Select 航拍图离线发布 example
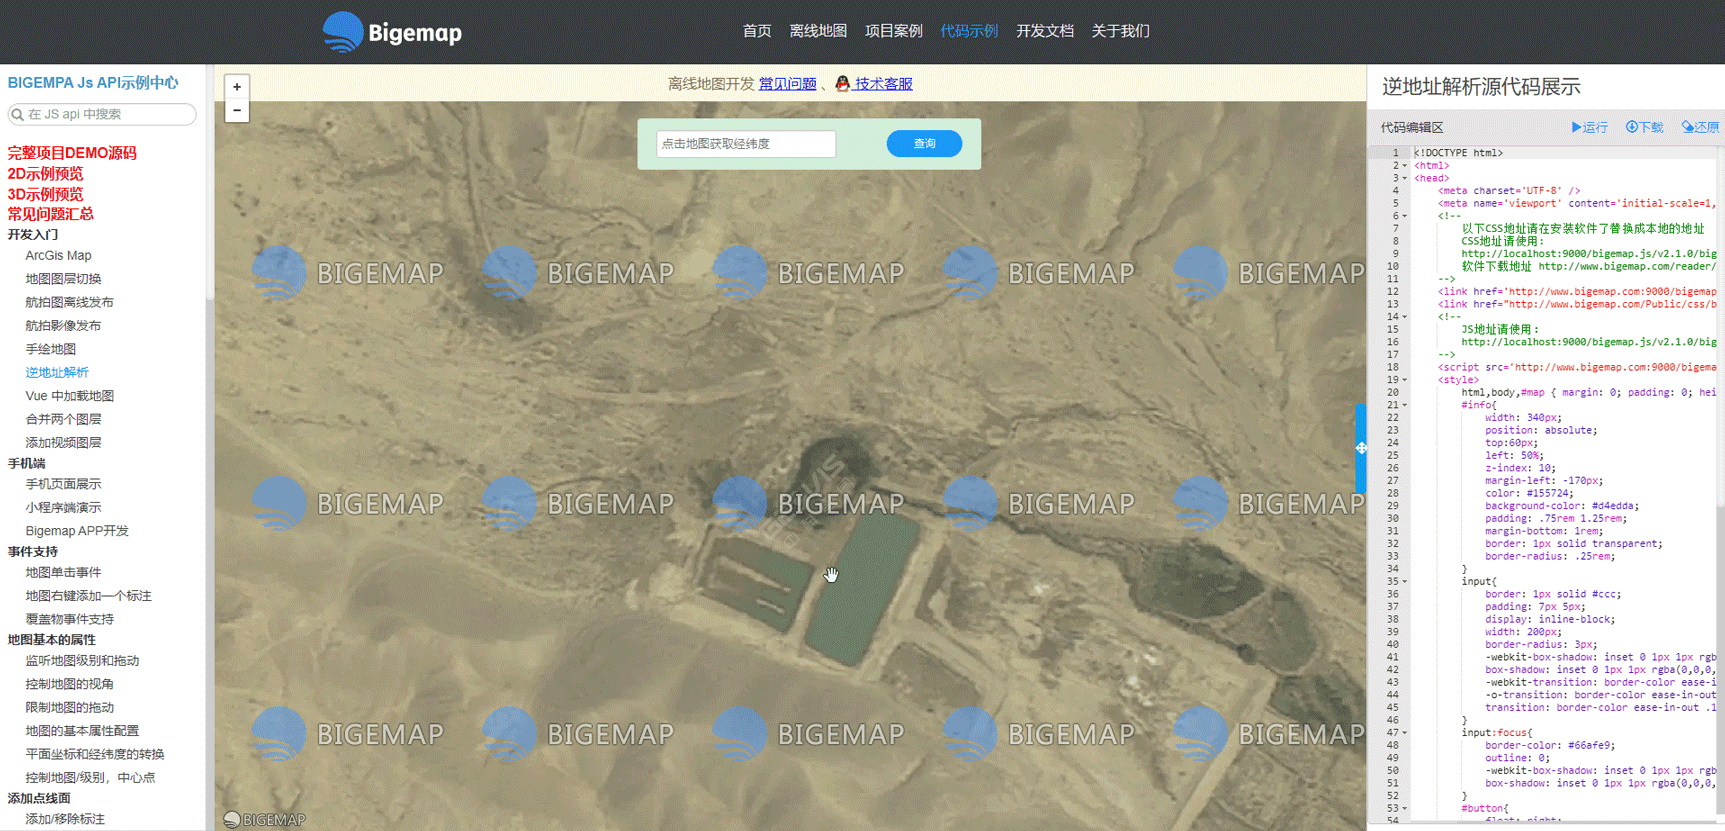 [x=69, y=302]
